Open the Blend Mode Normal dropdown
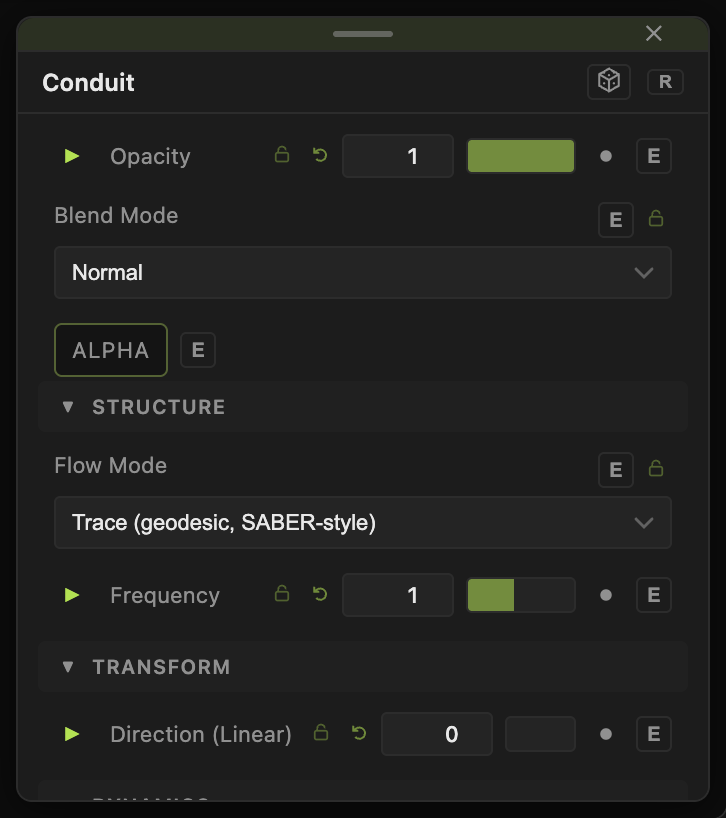This screenshot has width=726, height=818. (x=363, y=272)
